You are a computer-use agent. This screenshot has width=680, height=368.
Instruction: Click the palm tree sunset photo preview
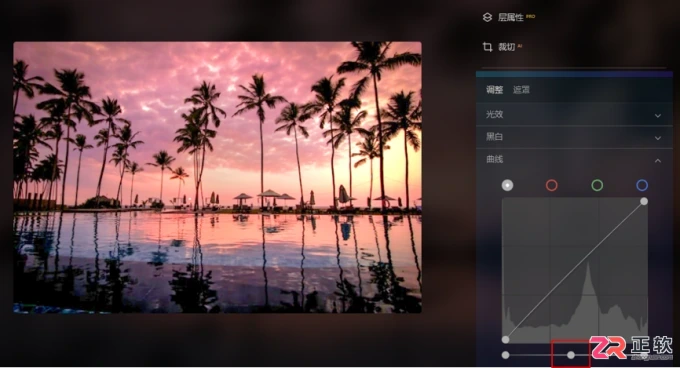pos(217,177)
